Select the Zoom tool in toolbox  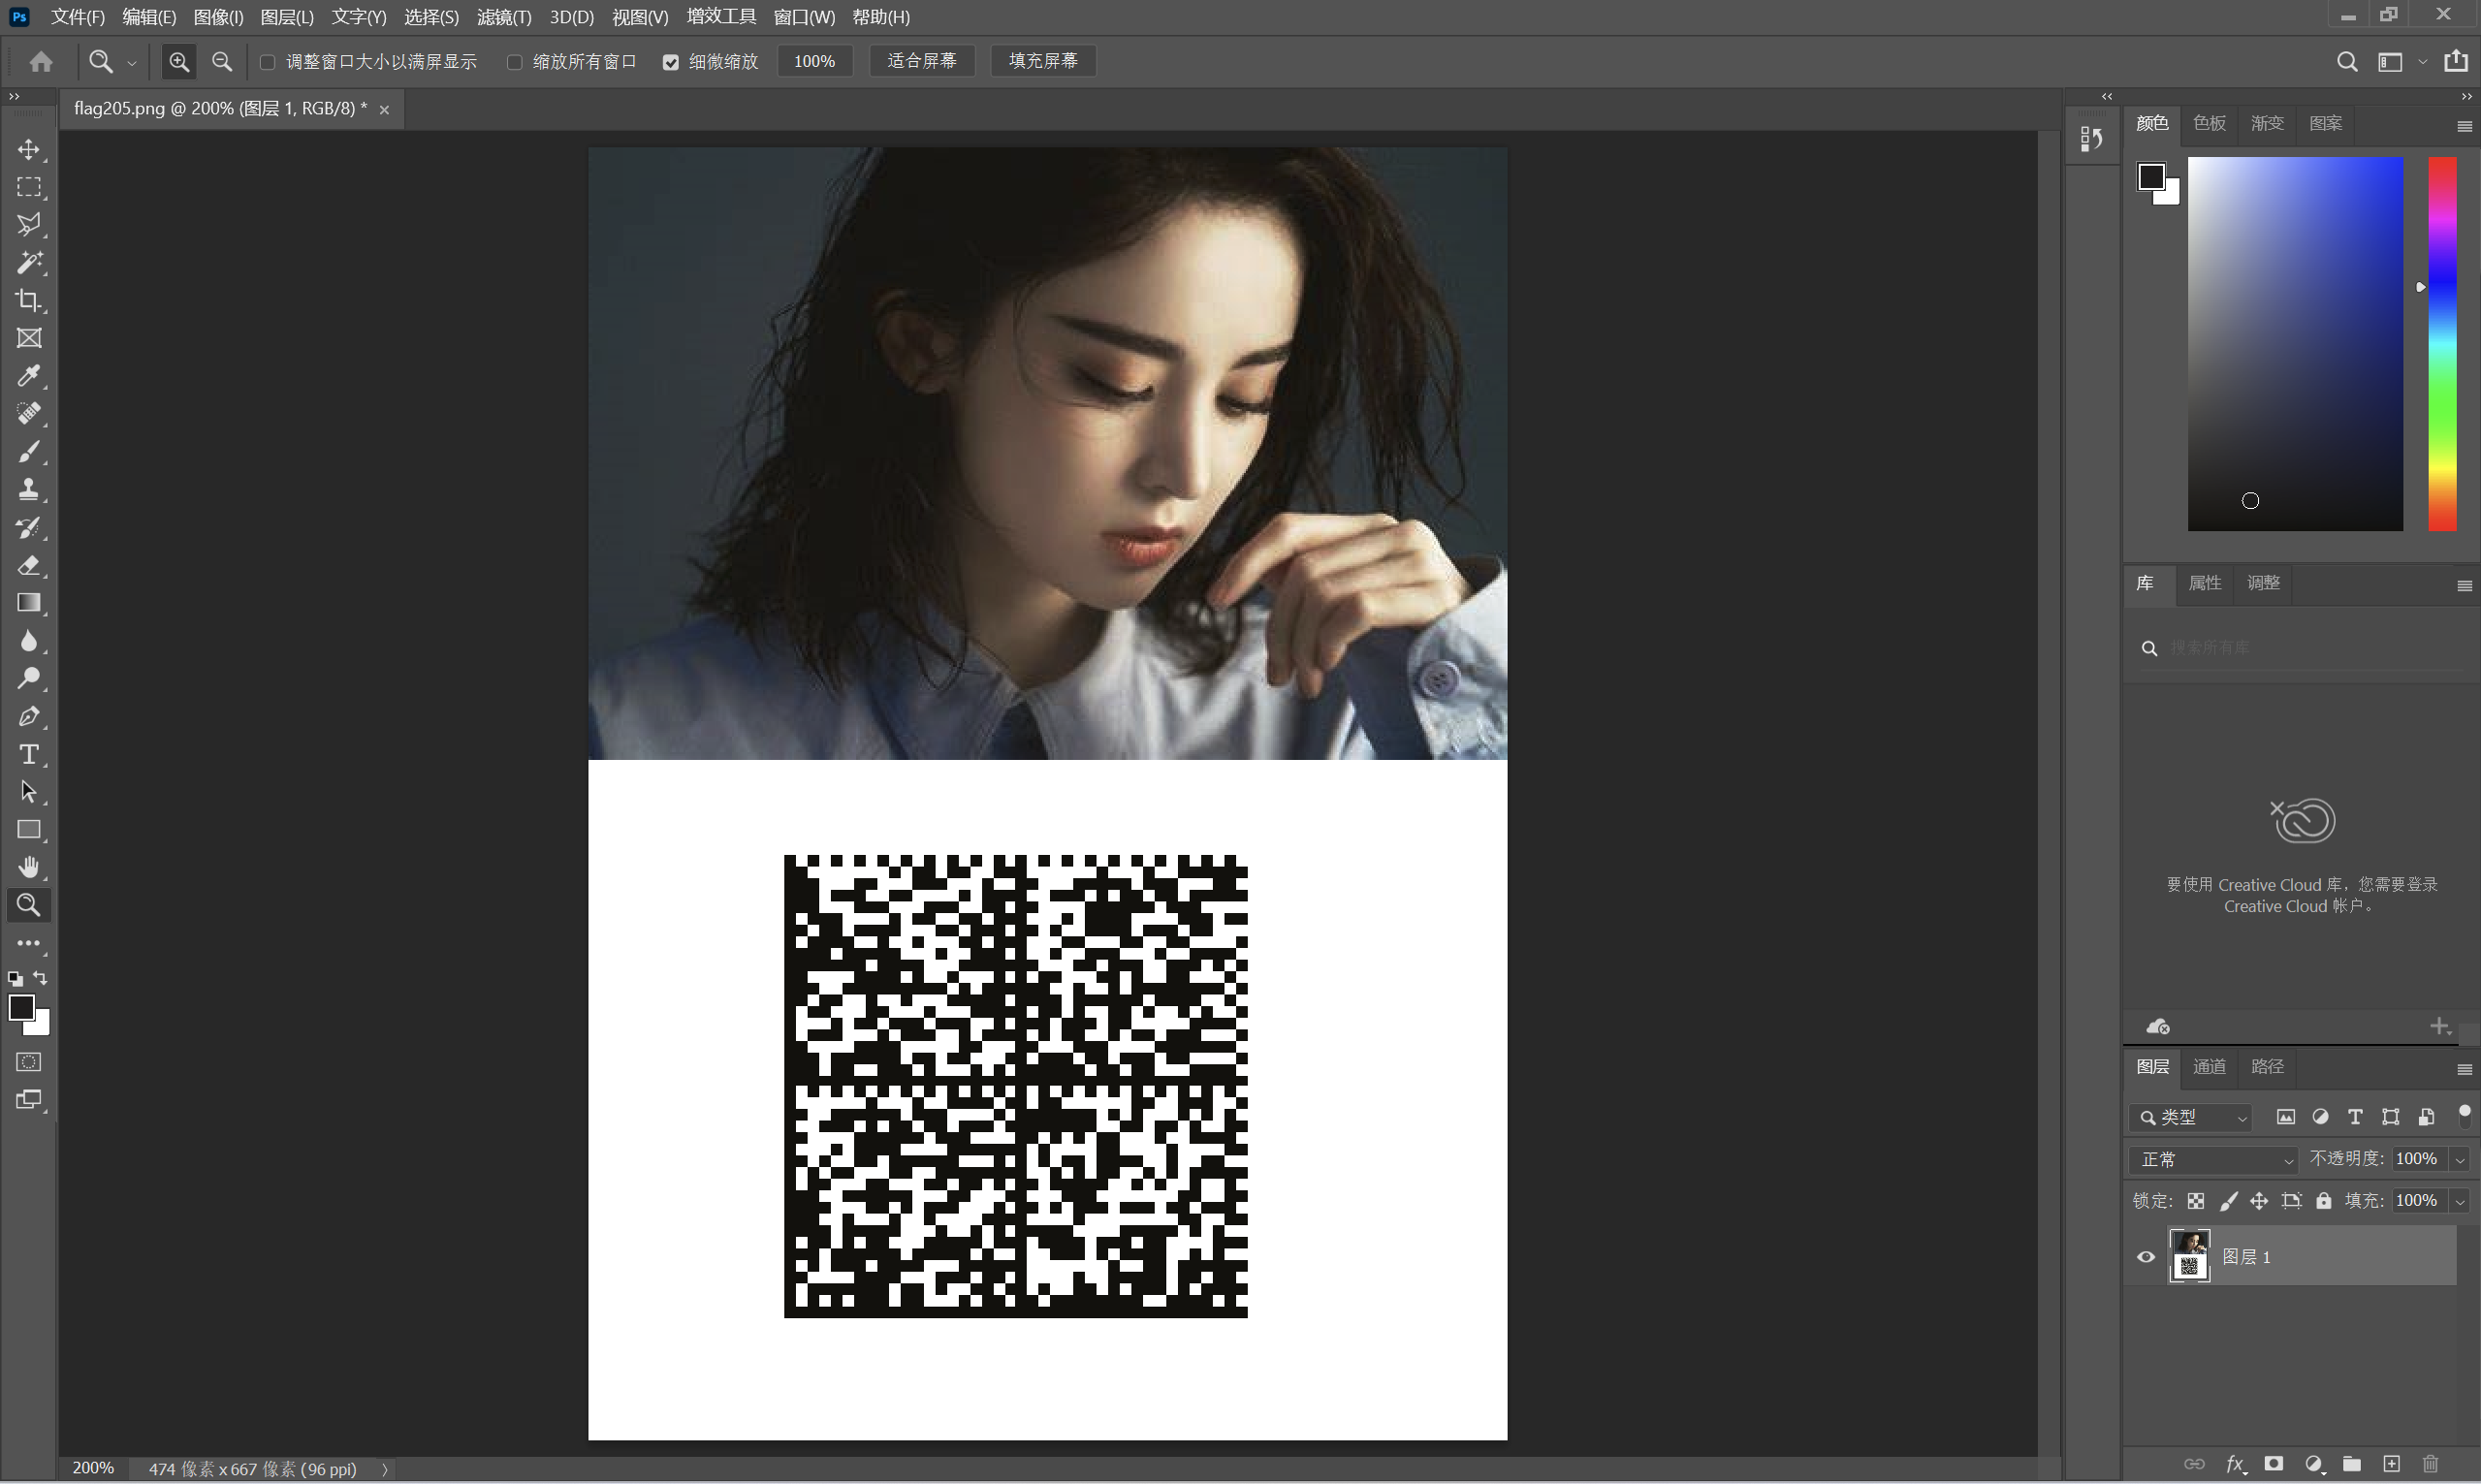(x=29, y=905)
